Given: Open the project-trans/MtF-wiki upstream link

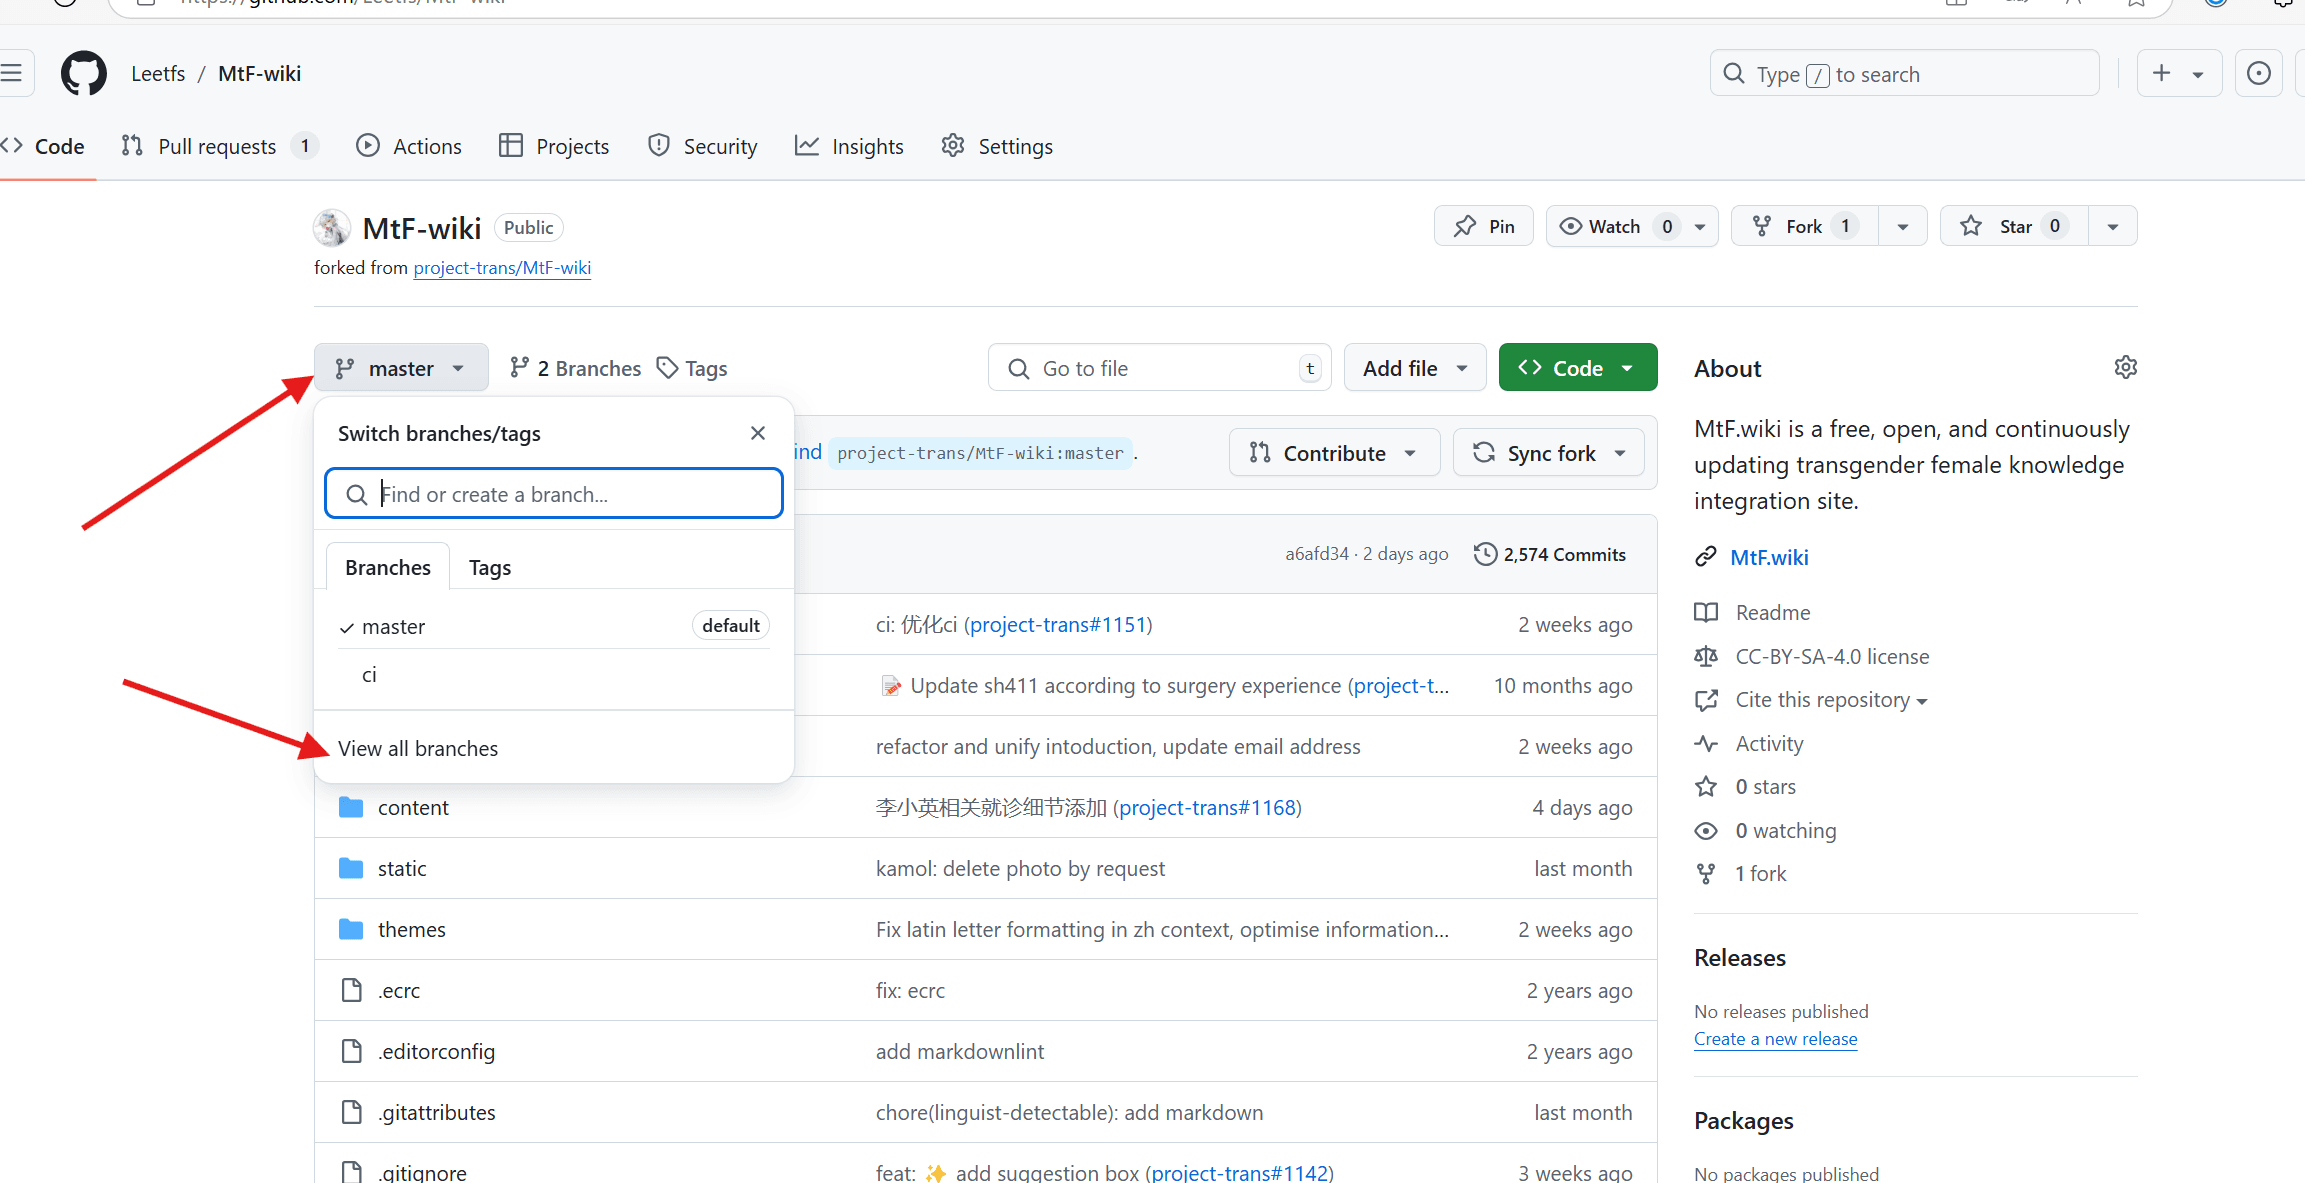Looking at the screenshot, I should [x=502, y=268].
